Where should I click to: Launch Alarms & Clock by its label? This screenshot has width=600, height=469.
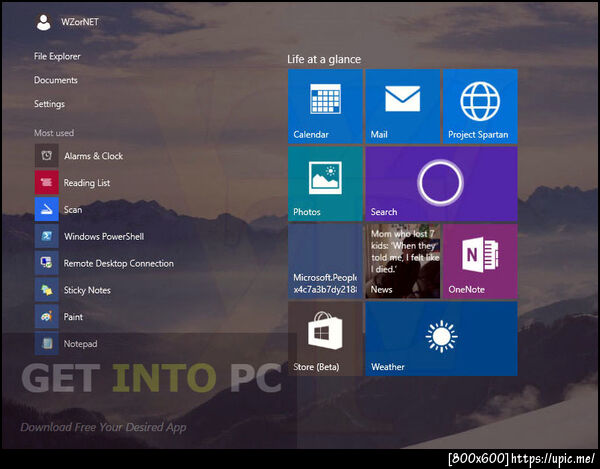point(93,156)
